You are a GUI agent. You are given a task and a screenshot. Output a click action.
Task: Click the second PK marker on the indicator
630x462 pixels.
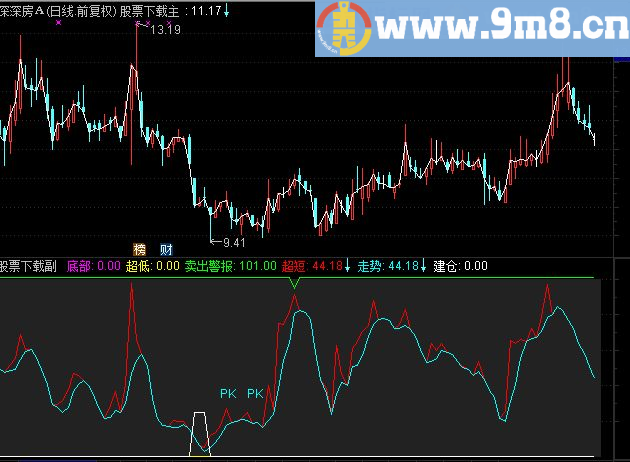(x=255, y=393)
